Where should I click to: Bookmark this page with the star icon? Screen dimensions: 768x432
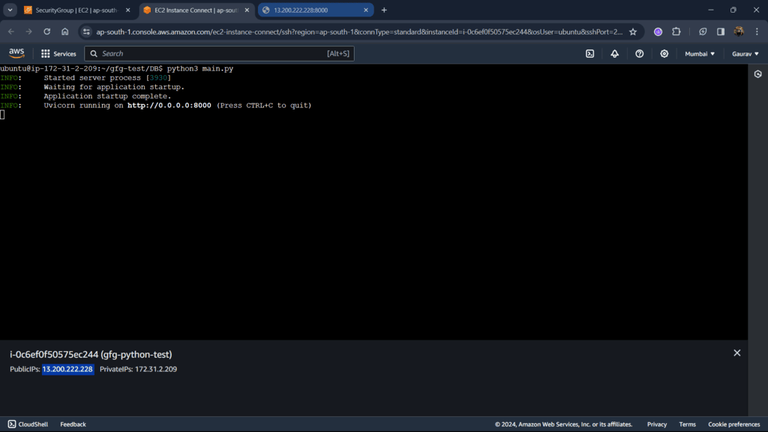click(633, 32)
